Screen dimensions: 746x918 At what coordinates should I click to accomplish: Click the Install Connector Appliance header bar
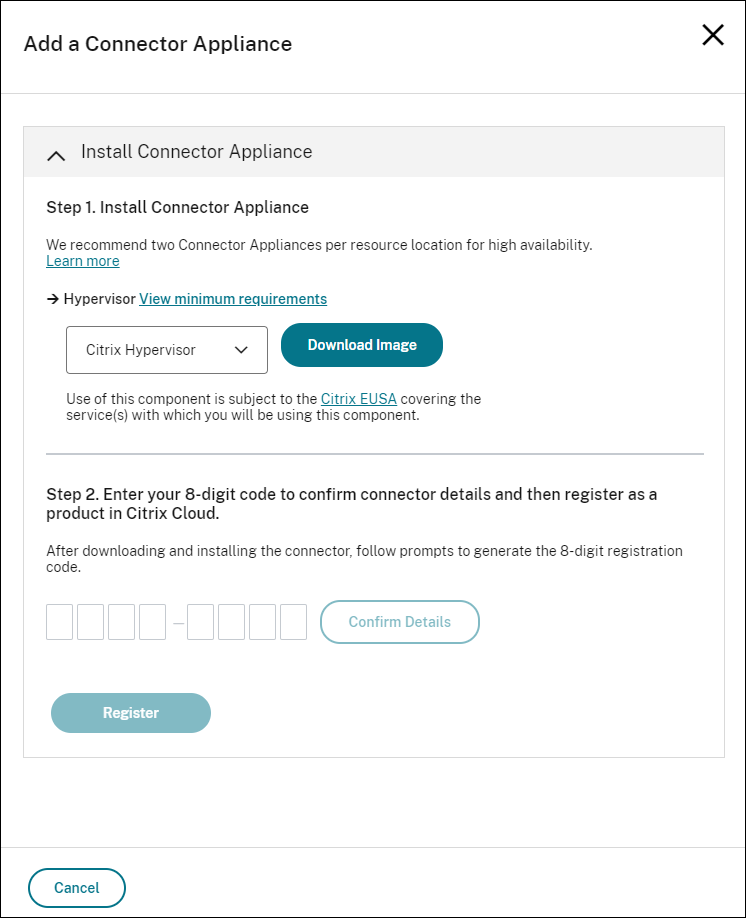point(374,150)
